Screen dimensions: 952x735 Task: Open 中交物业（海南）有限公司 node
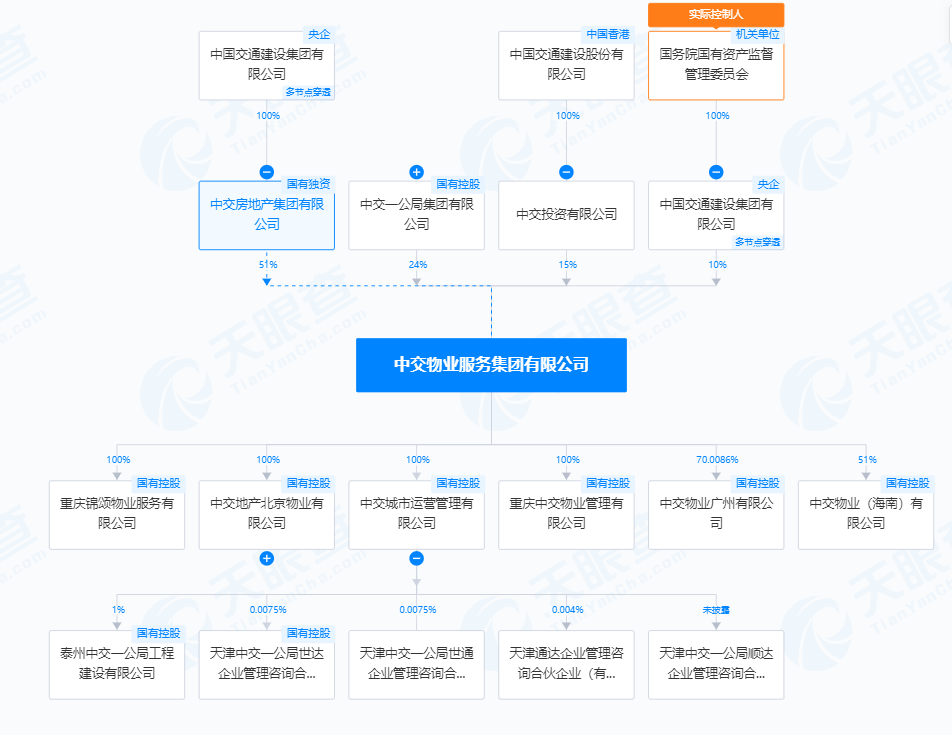(x=866, y=515)
